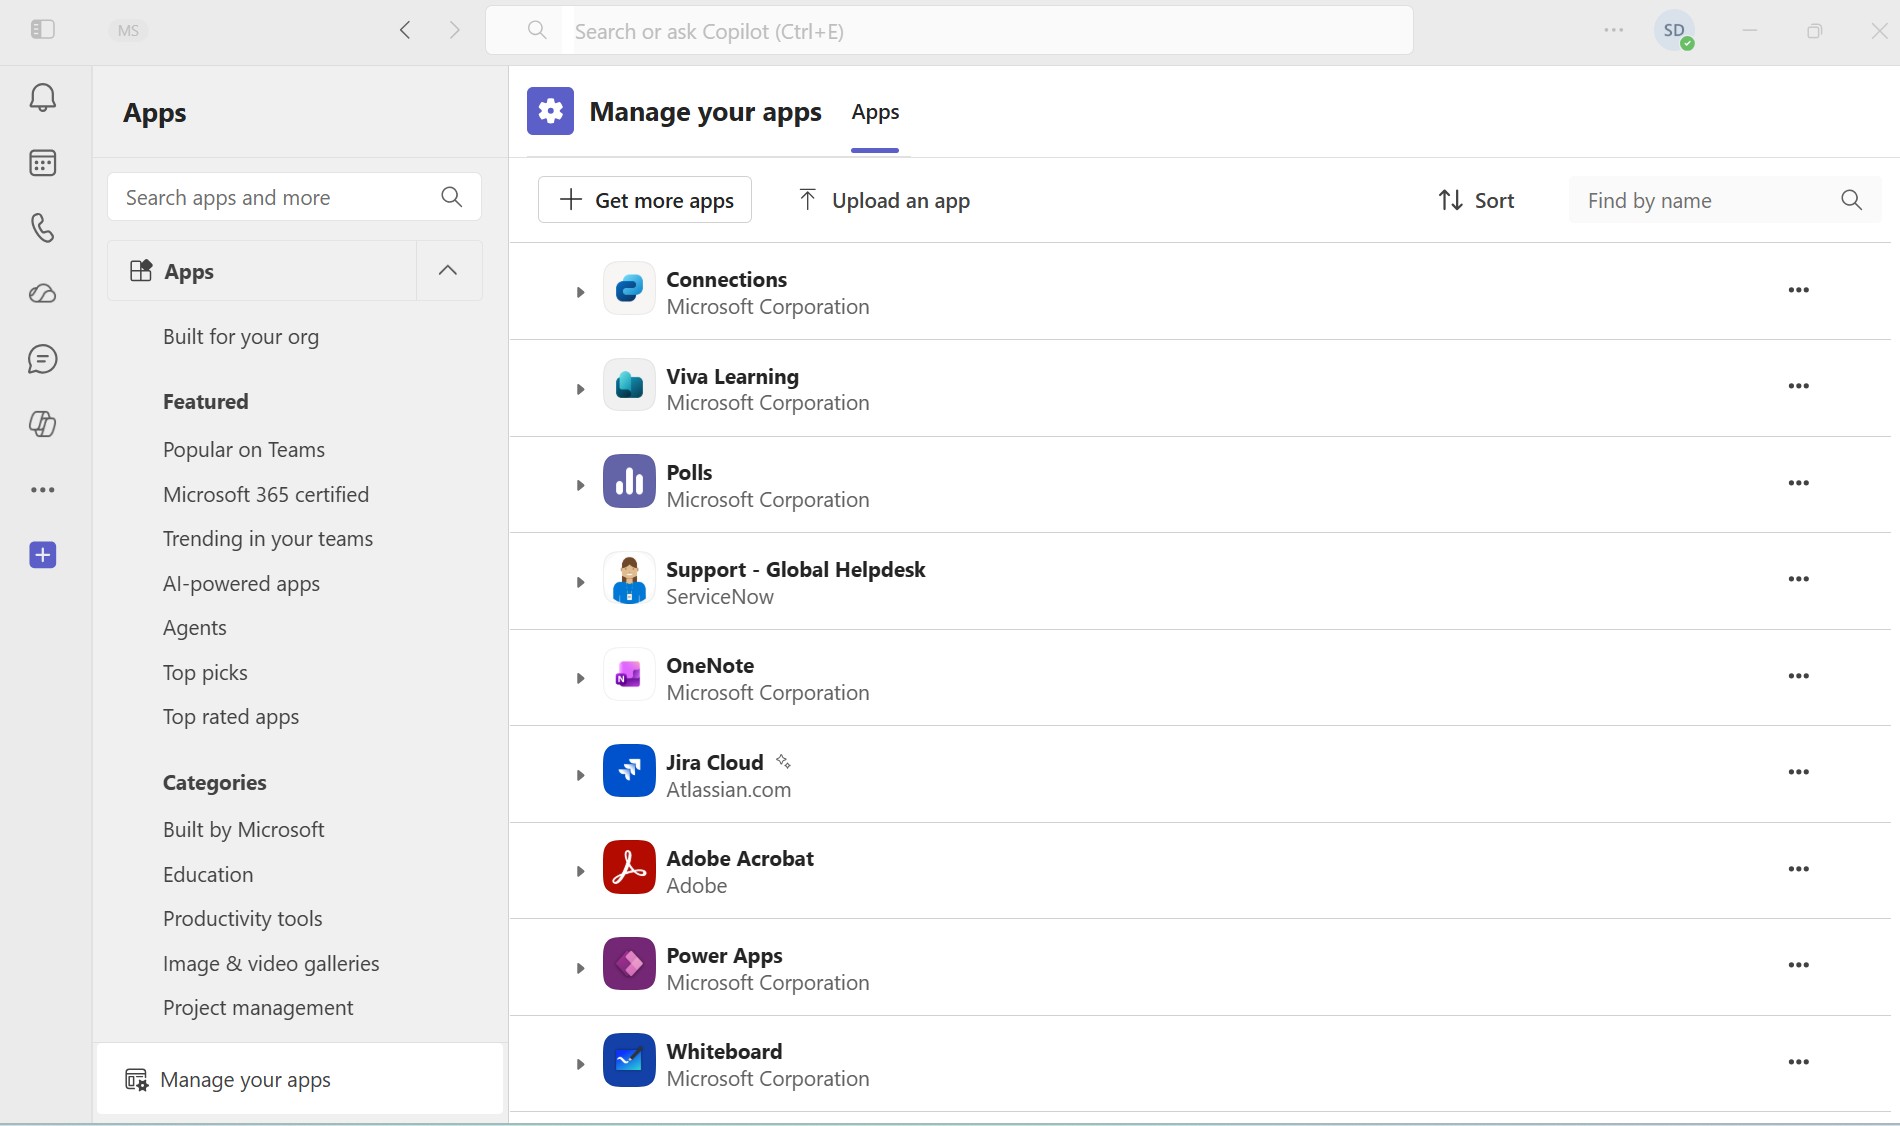This screenshot has height=1126, width=1900.
Task: Expand the Support - Global Helpdesk row
Action: 579,582
